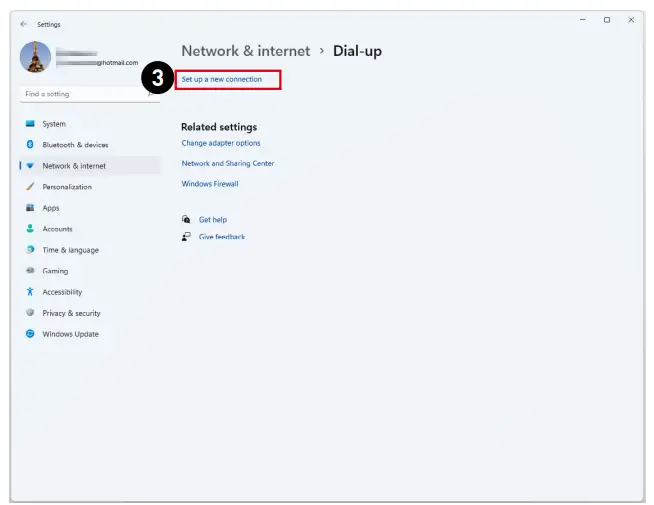Click the Network & internet breadcrumb heading
This screenshot has height=505, width=654.
pos(243,51)
